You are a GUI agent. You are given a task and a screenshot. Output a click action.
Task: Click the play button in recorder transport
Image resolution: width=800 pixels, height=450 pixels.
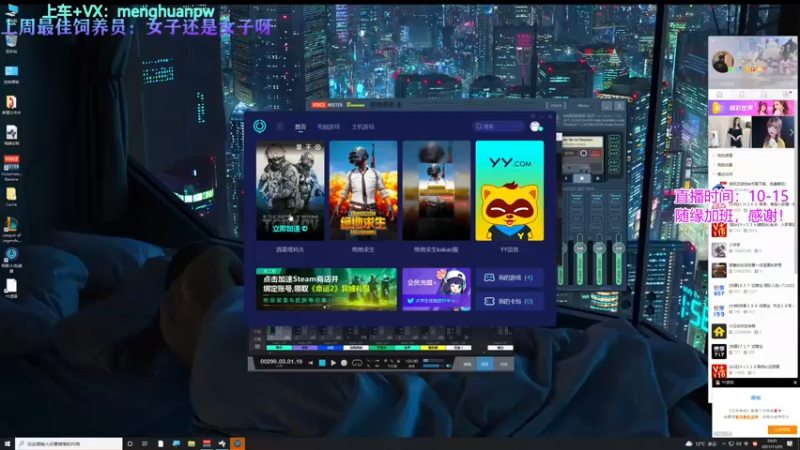point(333,363)
